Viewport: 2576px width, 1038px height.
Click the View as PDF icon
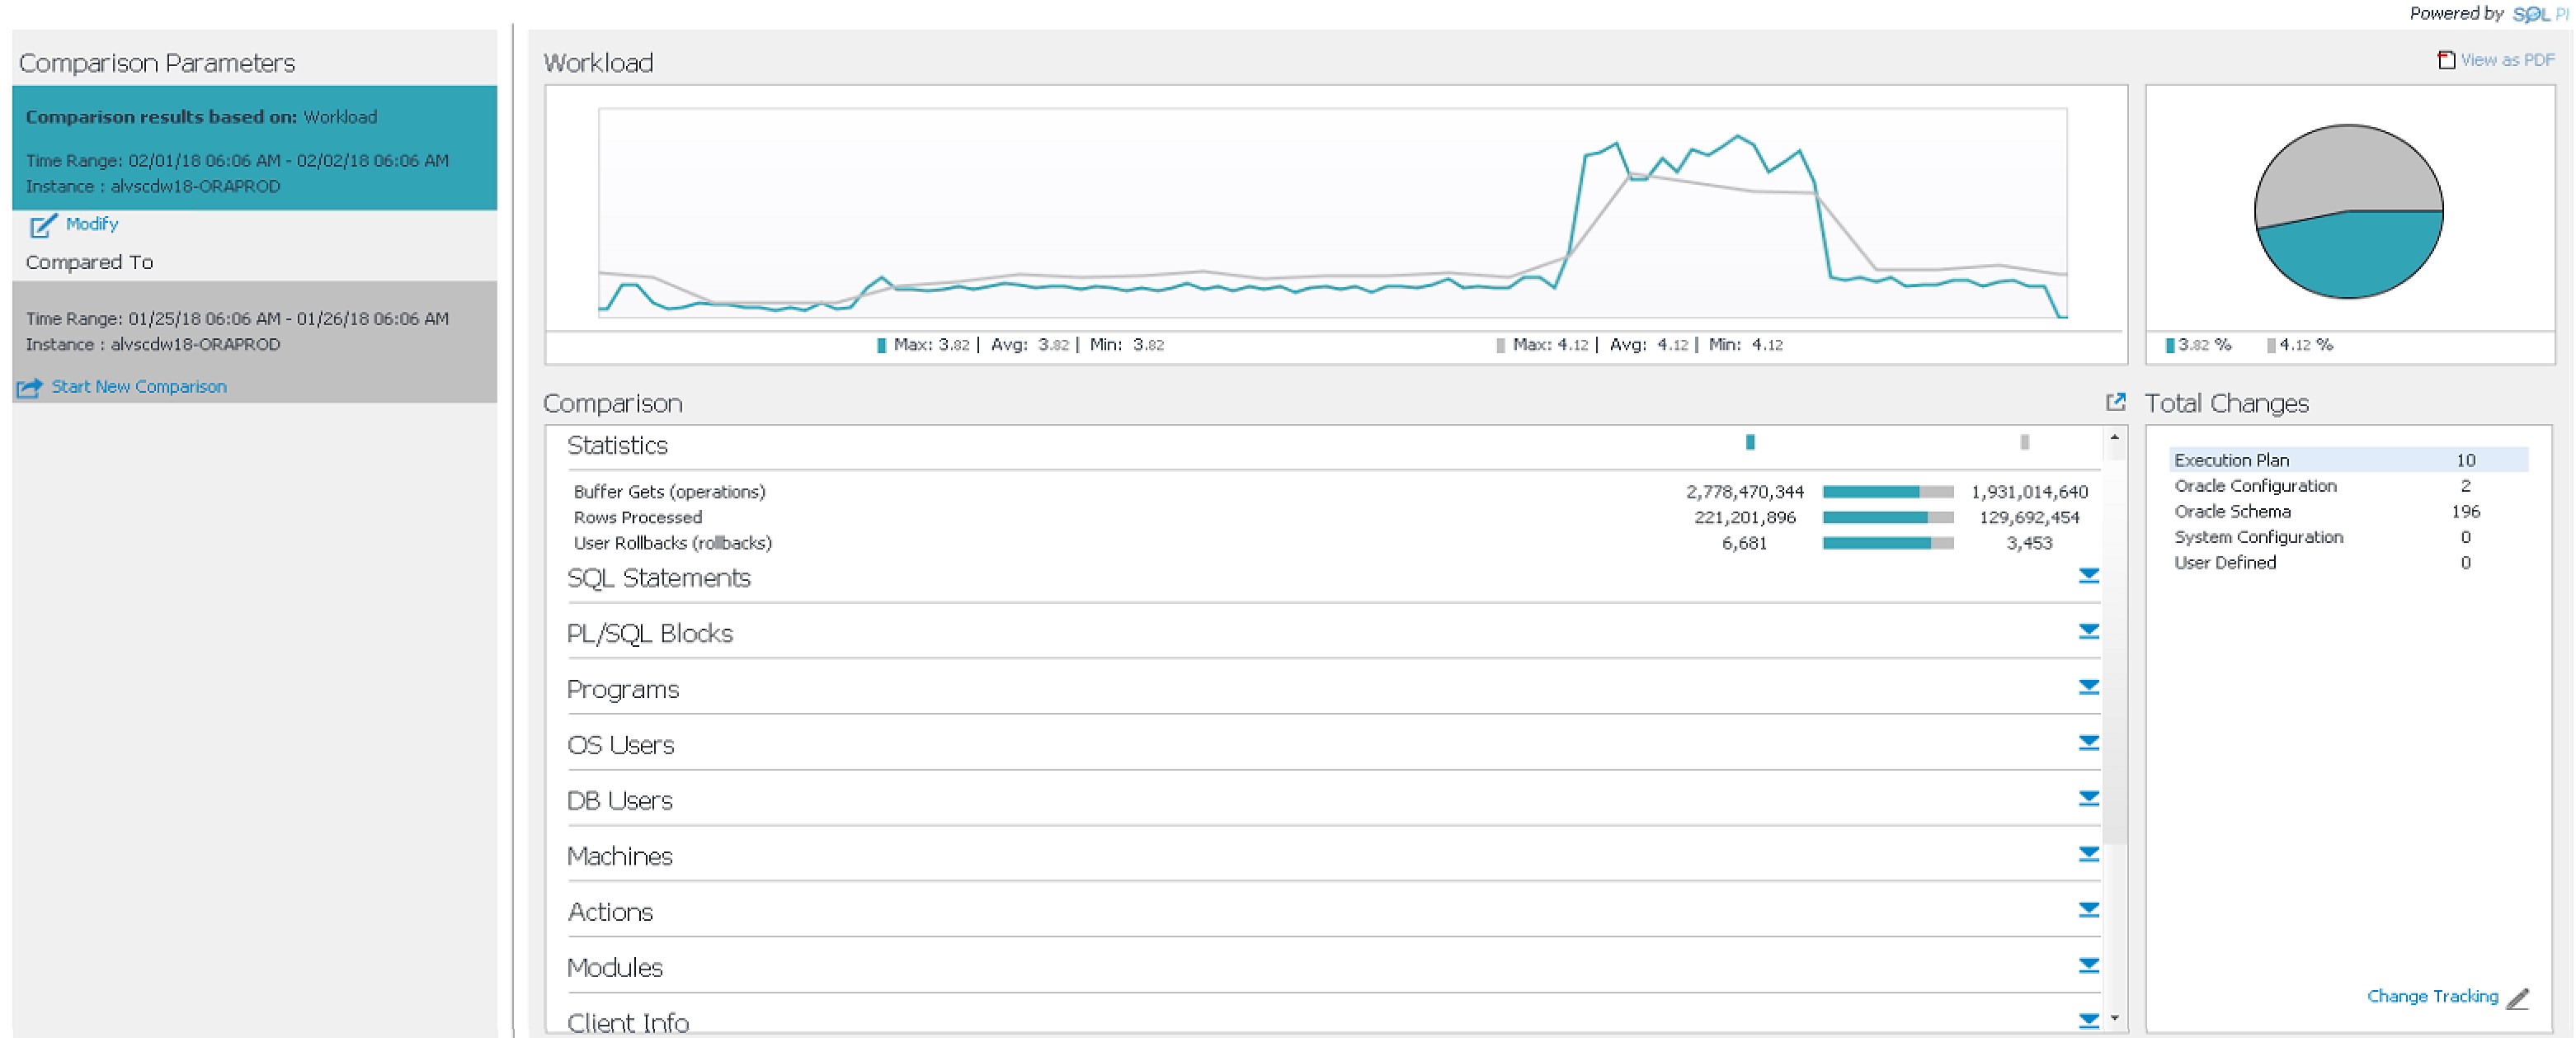[x=2446, y=60]
